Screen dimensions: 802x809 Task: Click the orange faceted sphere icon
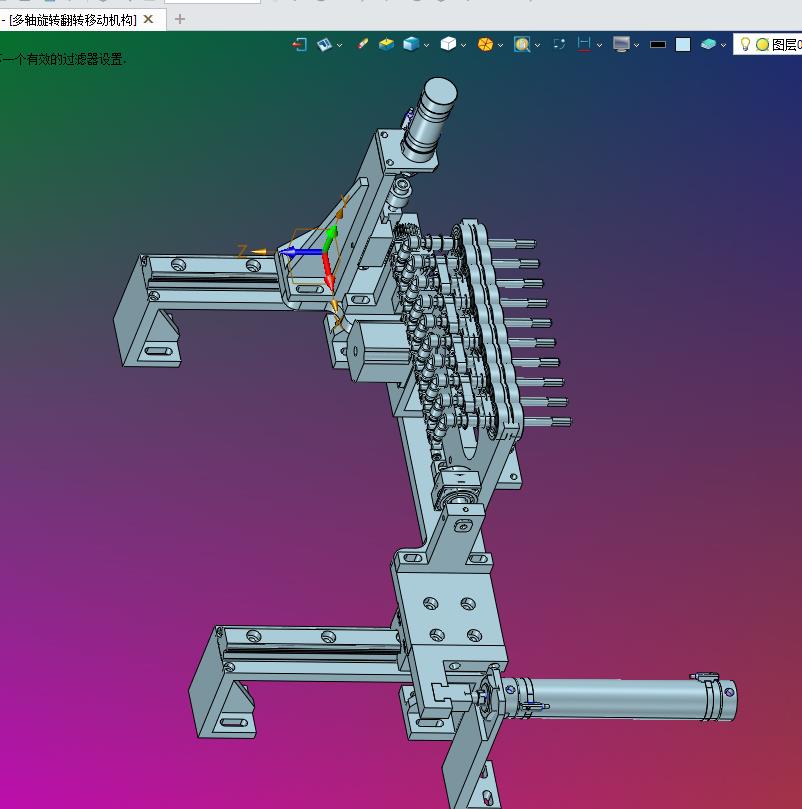485,44
